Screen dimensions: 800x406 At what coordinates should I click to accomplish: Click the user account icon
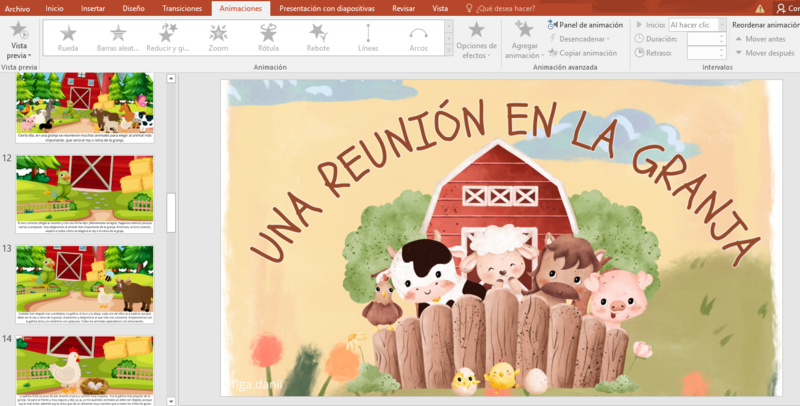click(781, 8)
